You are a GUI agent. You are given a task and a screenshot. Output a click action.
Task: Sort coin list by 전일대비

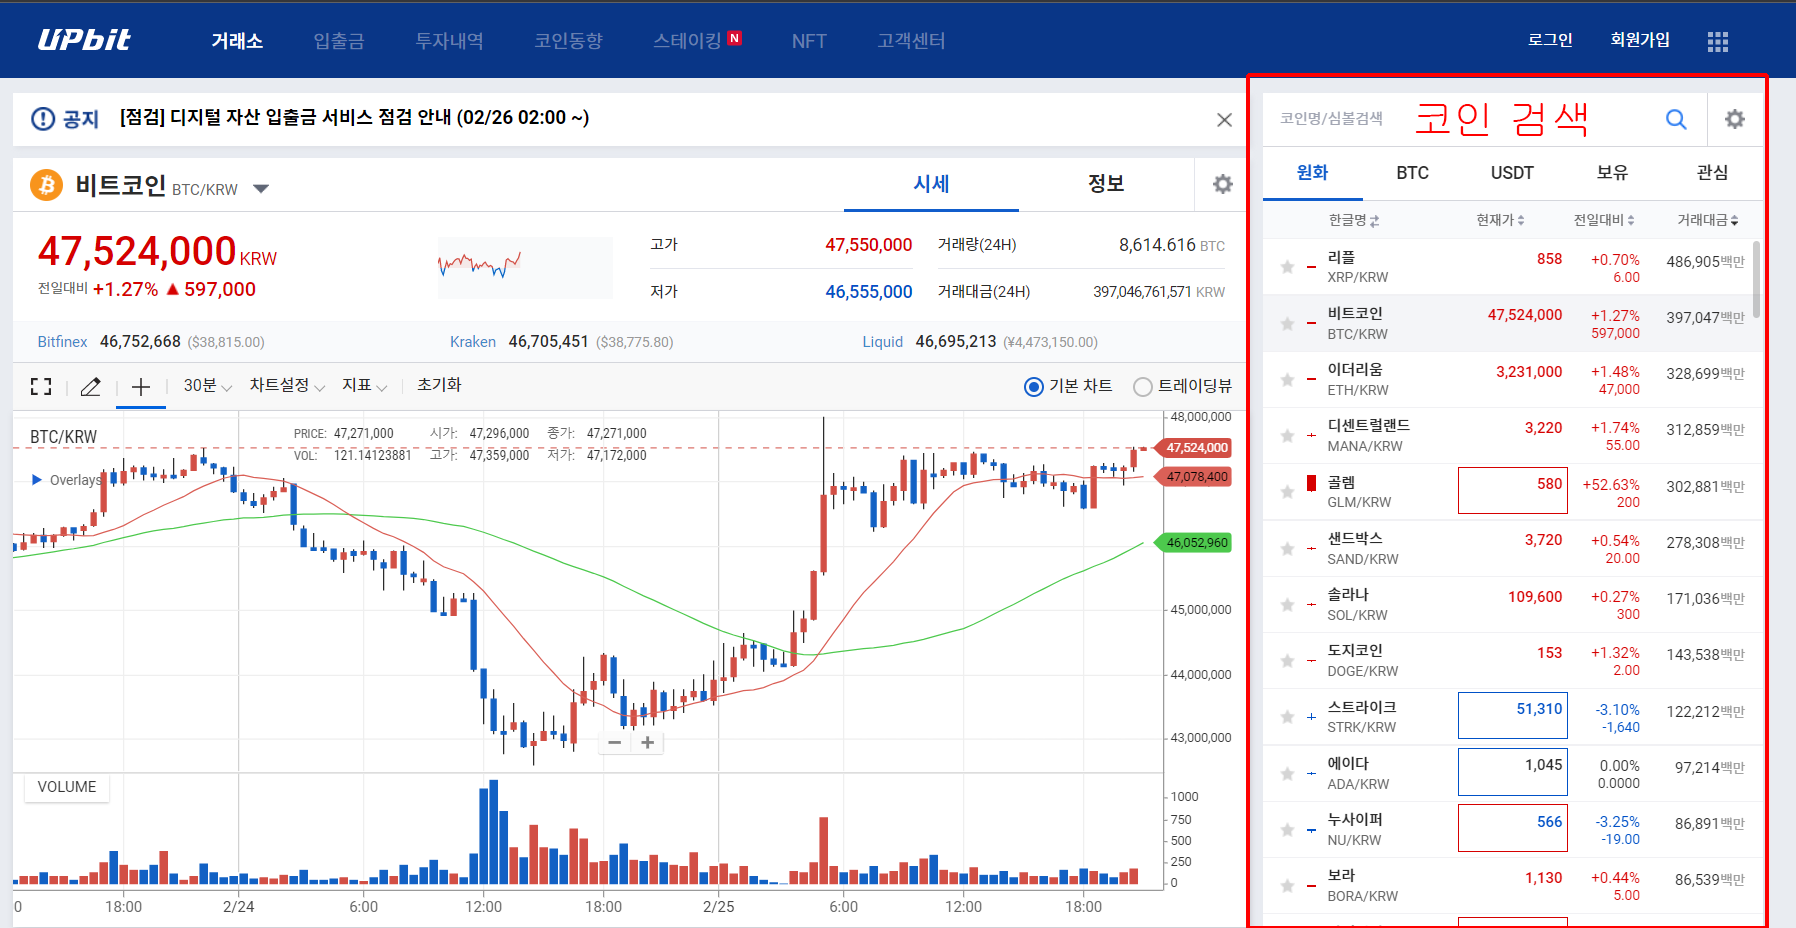coord(1604,220)
